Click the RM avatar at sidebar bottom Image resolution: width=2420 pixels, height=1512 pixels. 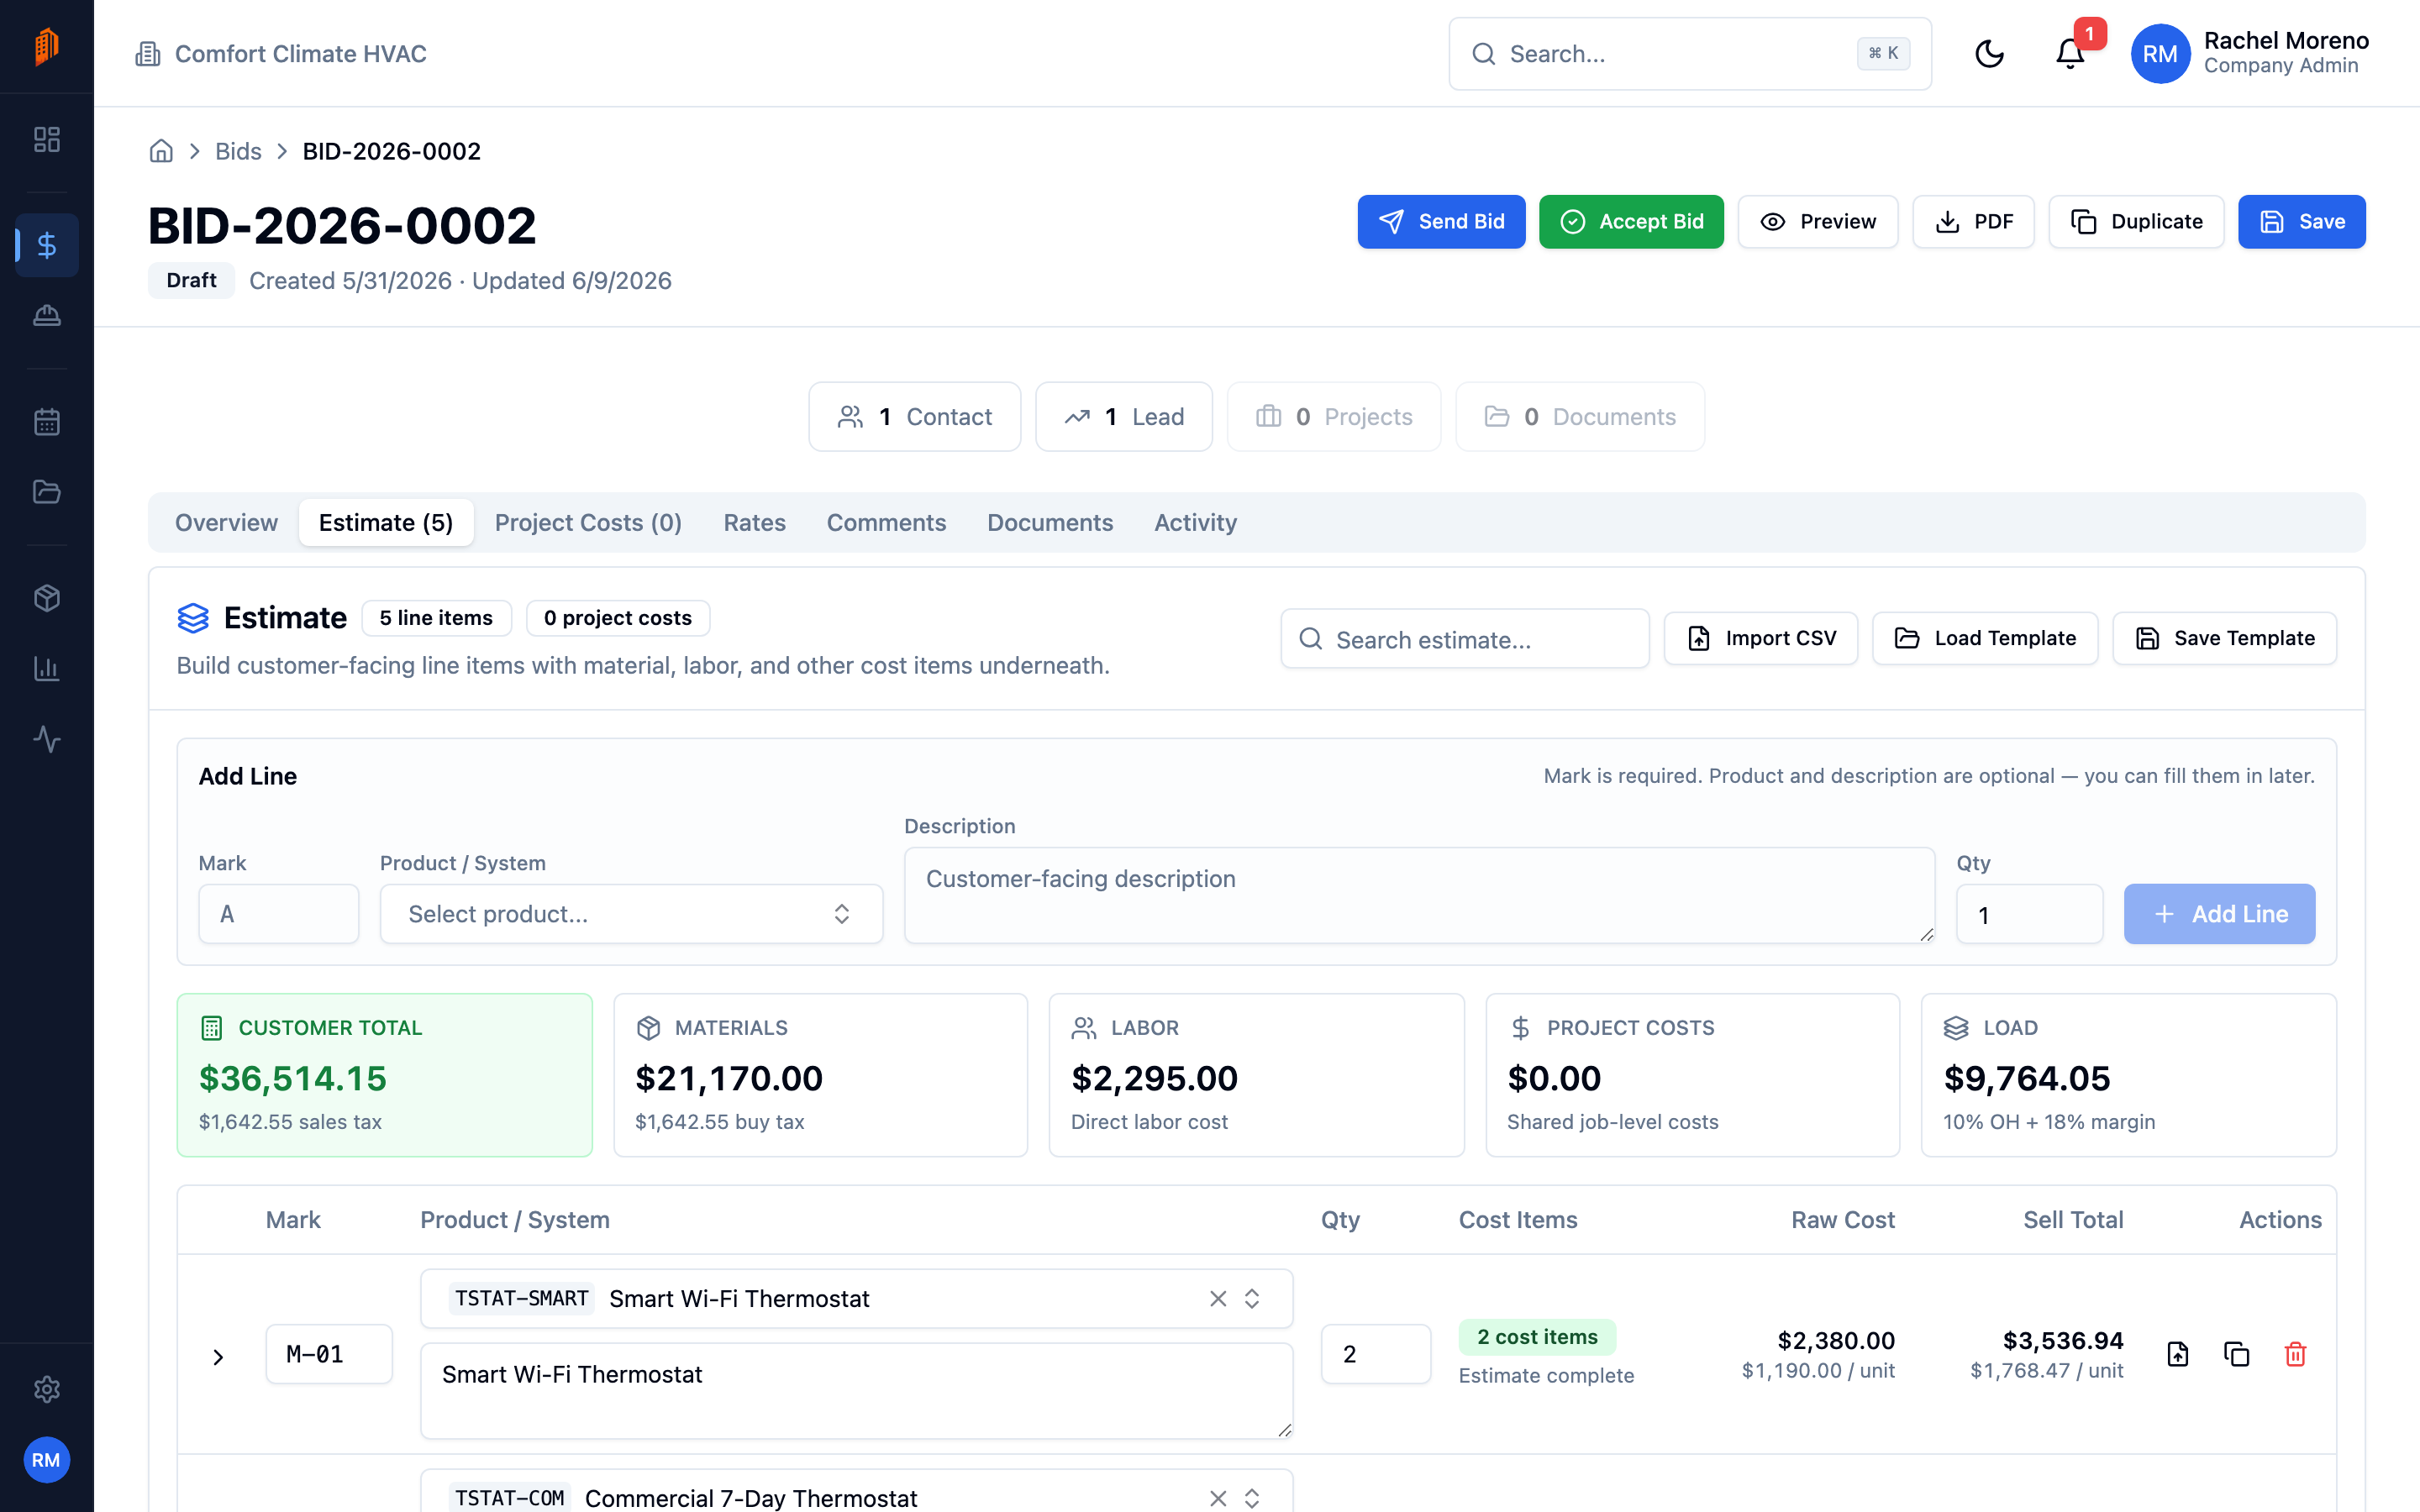[46, 1460]
